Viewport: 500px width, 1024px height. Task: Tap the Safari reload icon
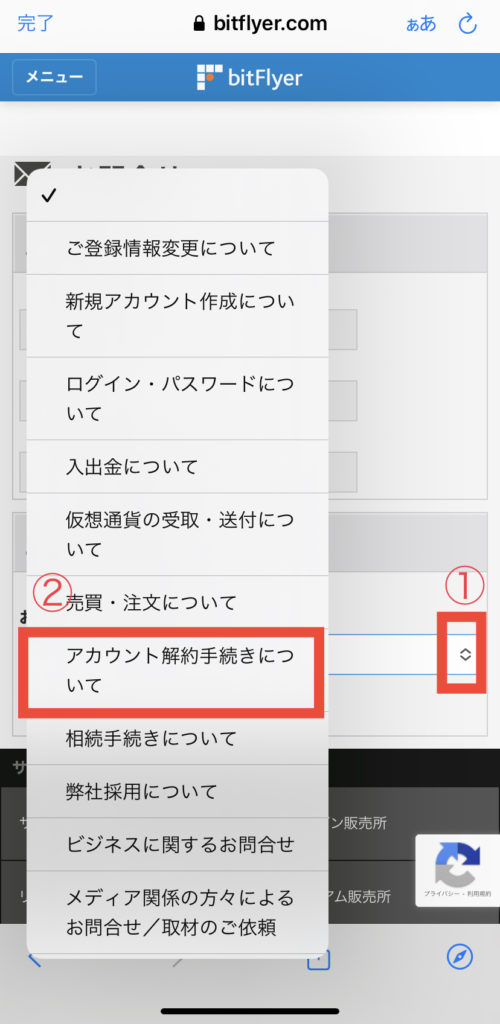[x=468, y=24]
